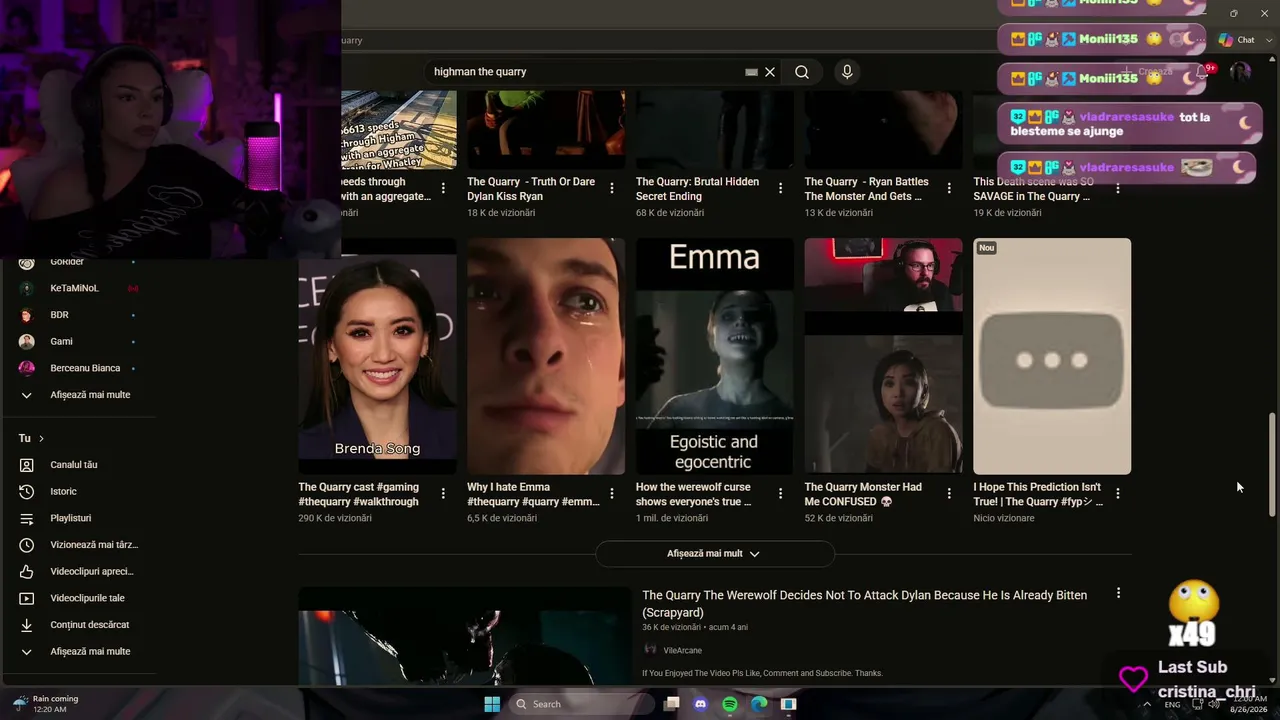Open the Watch Later clock icon
The width and height of the screenshot is (1280, 720).
(x=27, y=545)
